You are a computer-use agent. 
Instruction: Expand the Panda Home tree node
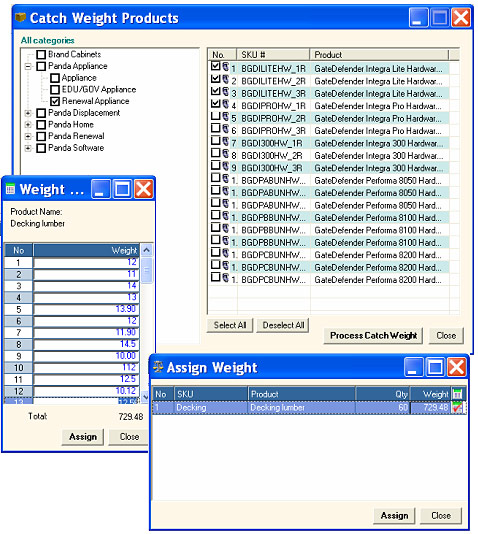point(28,125)
